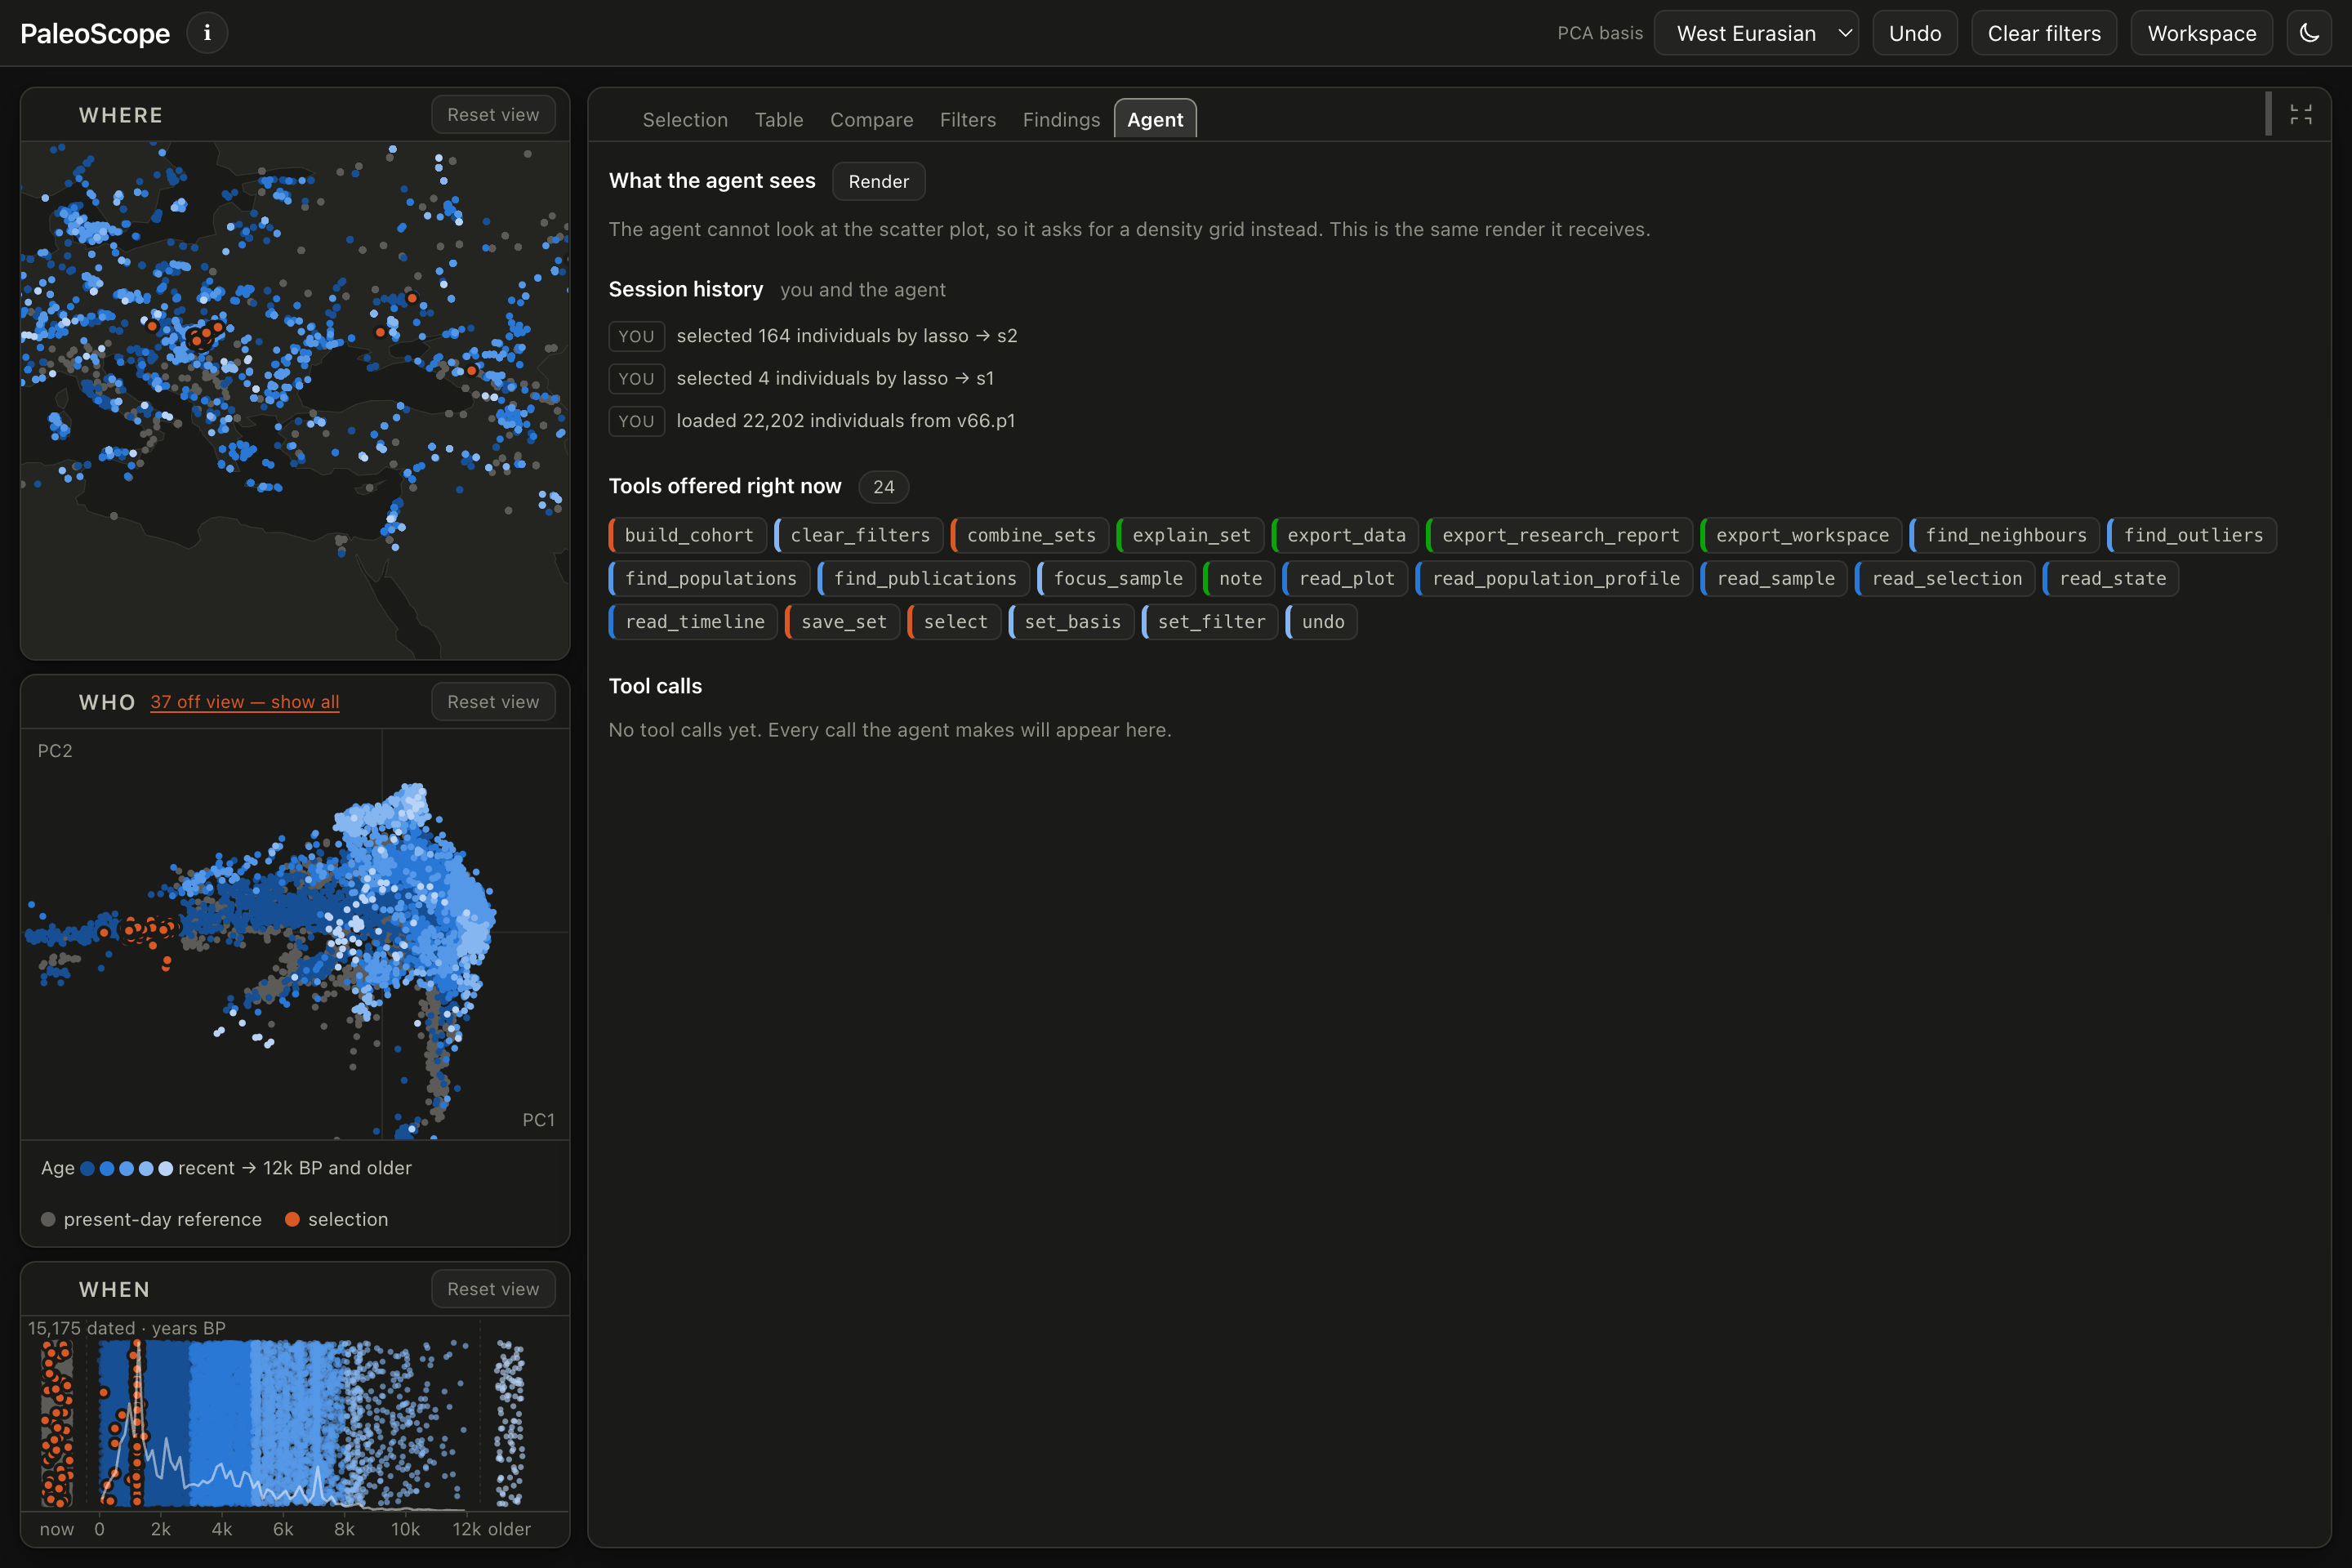Image resolution: width=2352 pixels, height=1568 pixels.
Task: Show all 37 off-view points link
Action: [245, 702]
